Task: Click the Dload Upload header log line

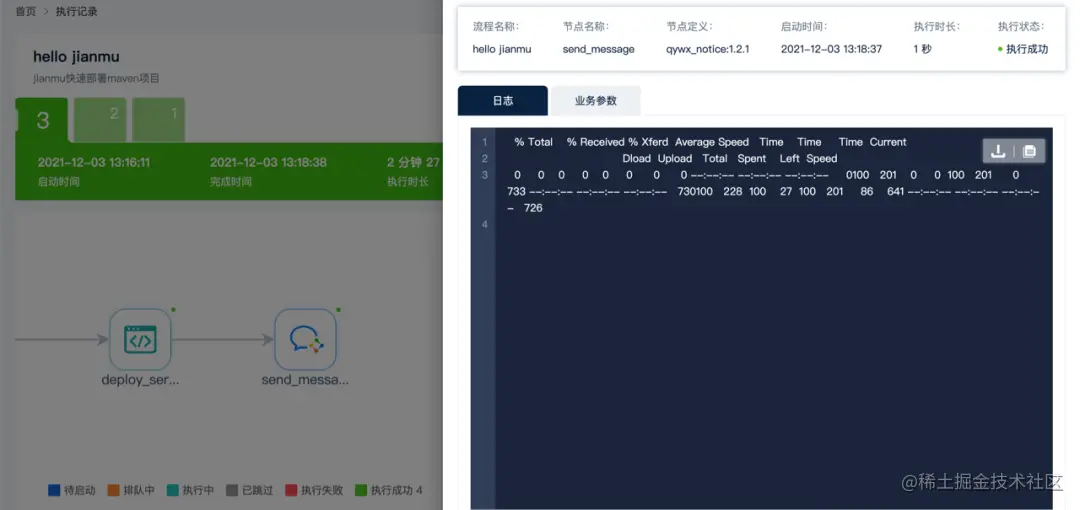Action: tap(729, 159)
